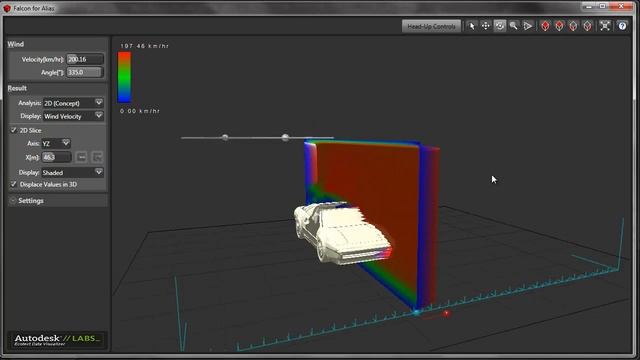The height and width of the screenshot is (360, 640).
Task: Open the slice Display Shaded dropdown
Action: pyautogui.click(x=72, y=172)
